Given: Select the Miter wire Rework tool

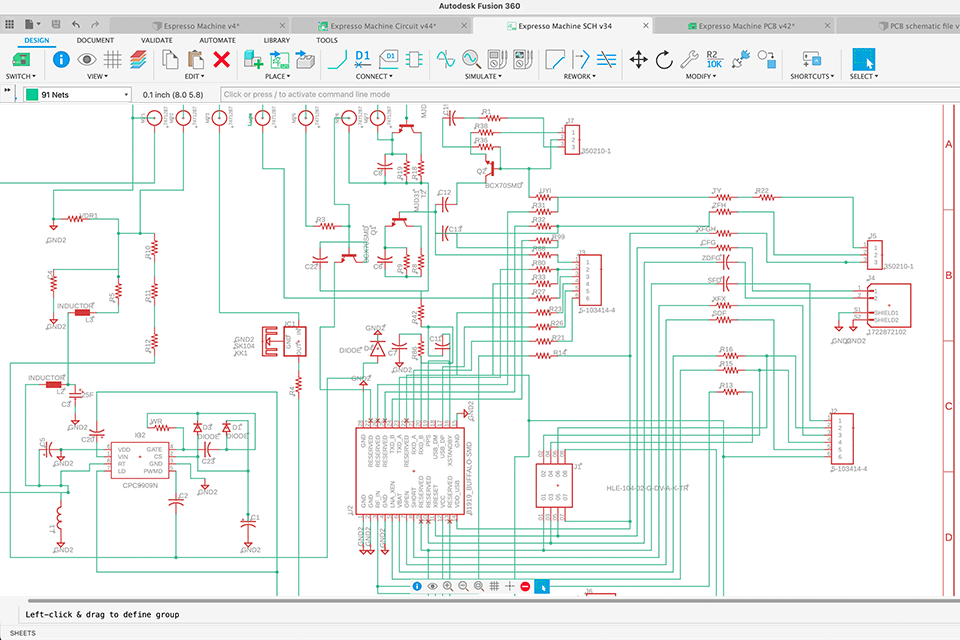Looking at the screenshot, I should (x=555, y=59).
